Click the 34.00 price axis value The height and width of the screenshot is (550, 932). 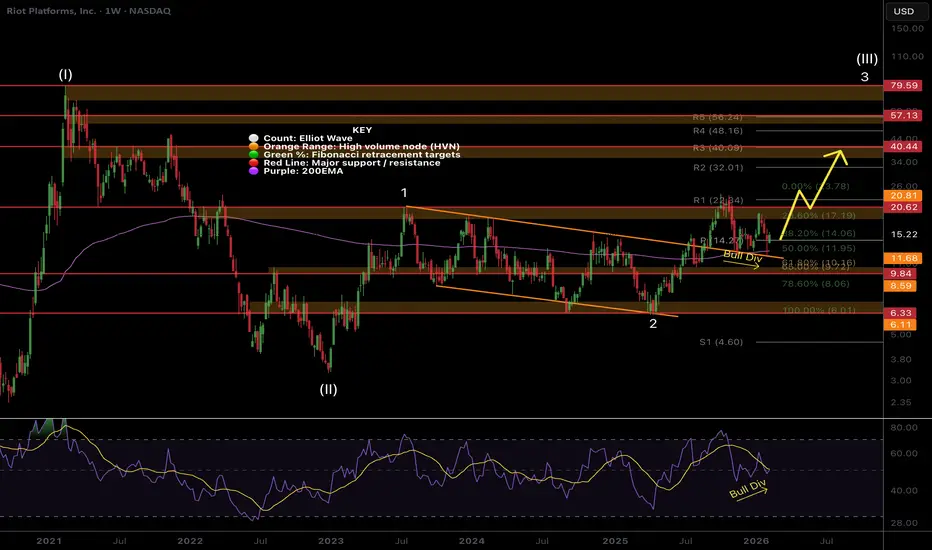click(905, 162)
